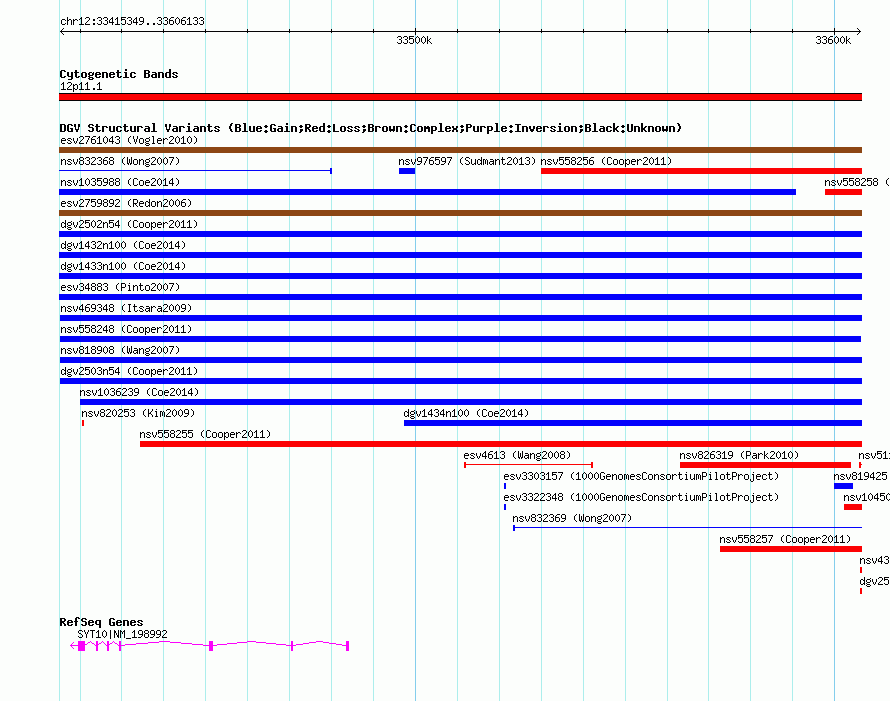890x701 pixels.
Task: Click the SYT10 gene's left arrow end
Action: 73,645
